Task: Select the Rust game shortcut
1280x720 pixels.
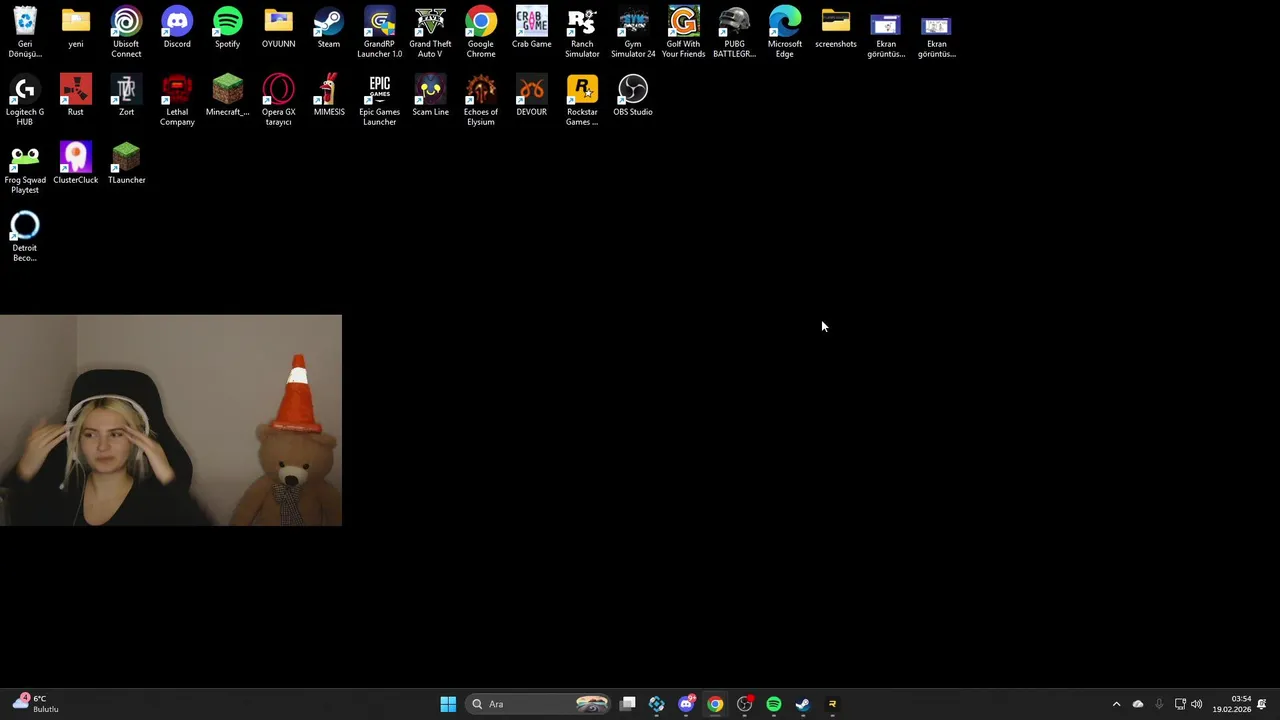Action: [x=76, y=96]
